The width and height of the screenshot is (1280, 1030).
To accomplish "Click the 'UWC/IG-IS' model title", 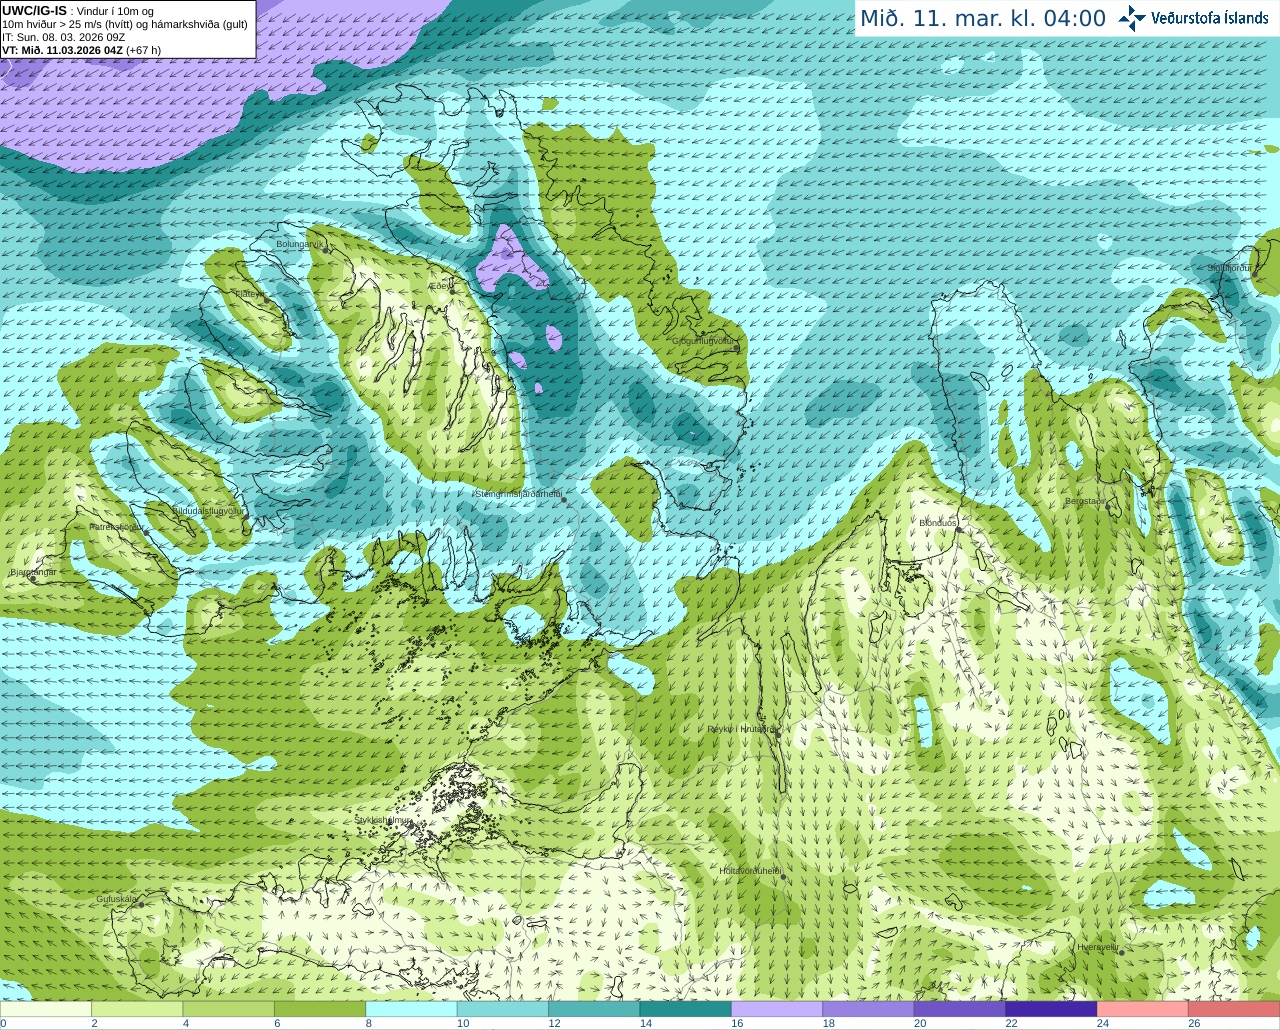I will point(34,10).
